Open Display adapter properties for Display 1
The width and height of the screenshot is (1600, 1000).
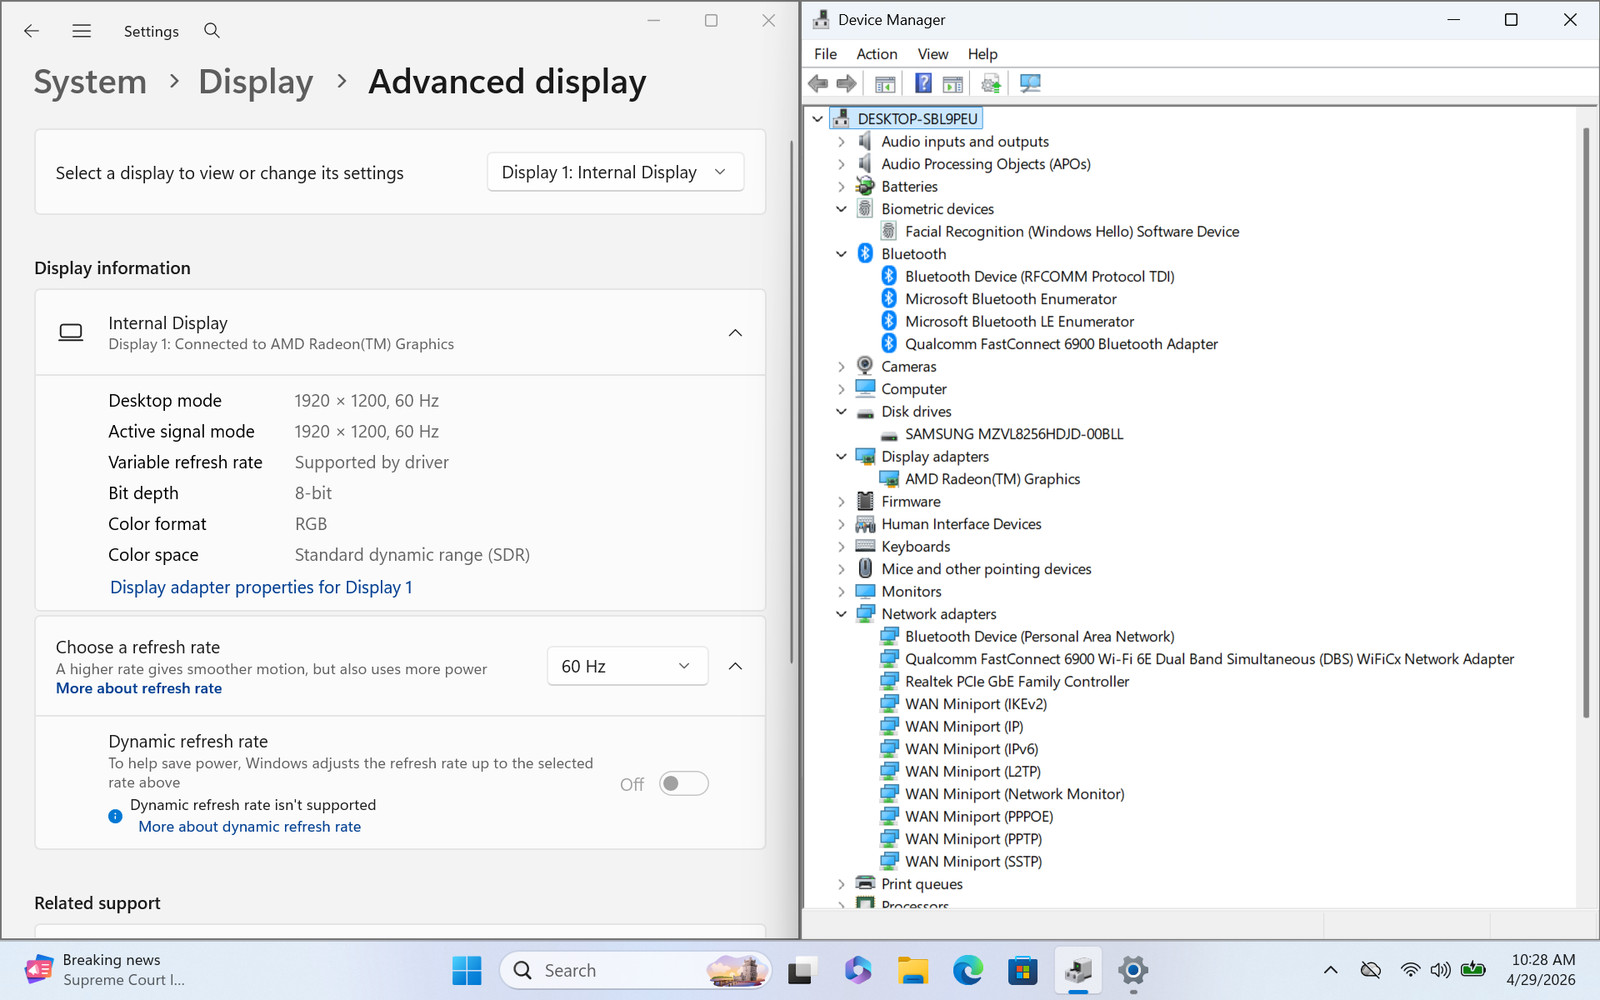tap(261, 587)
